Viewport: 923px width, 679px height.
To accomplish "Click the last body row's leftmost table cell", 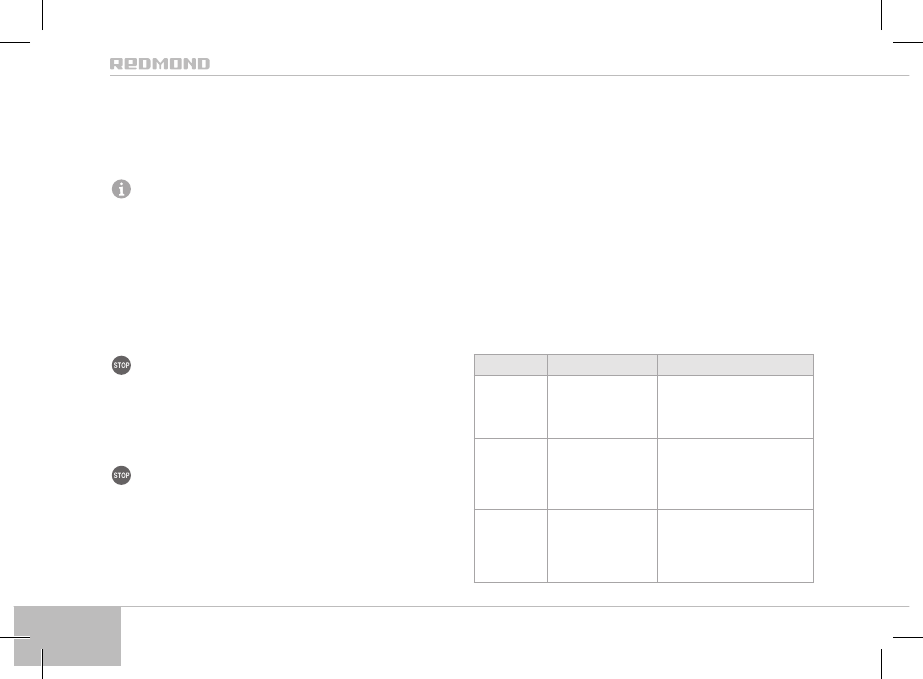I will (510, 545).
